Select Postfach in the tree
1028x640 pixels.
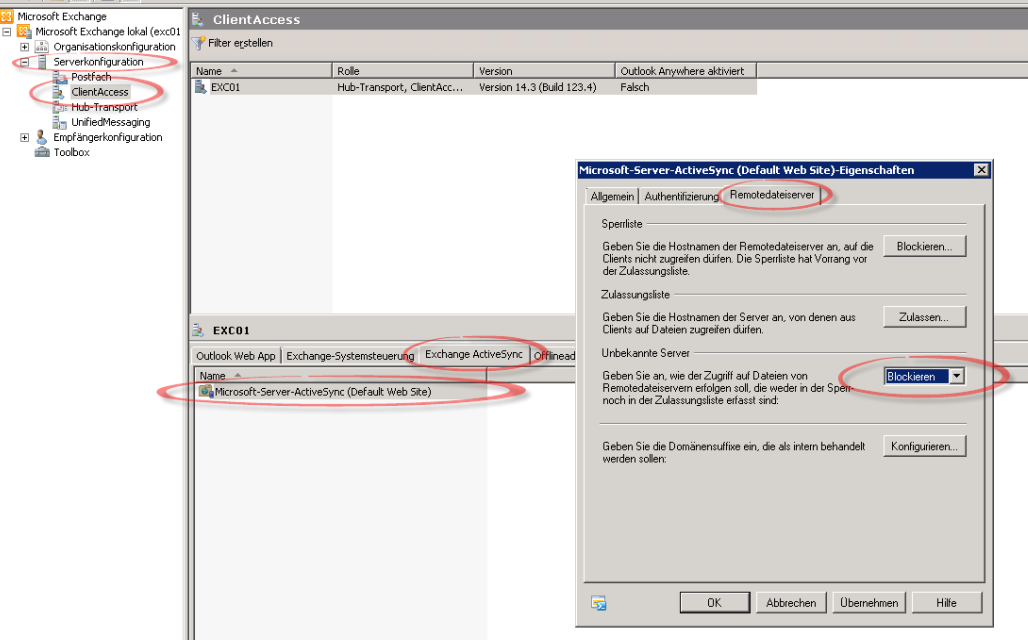pos(91,77)
